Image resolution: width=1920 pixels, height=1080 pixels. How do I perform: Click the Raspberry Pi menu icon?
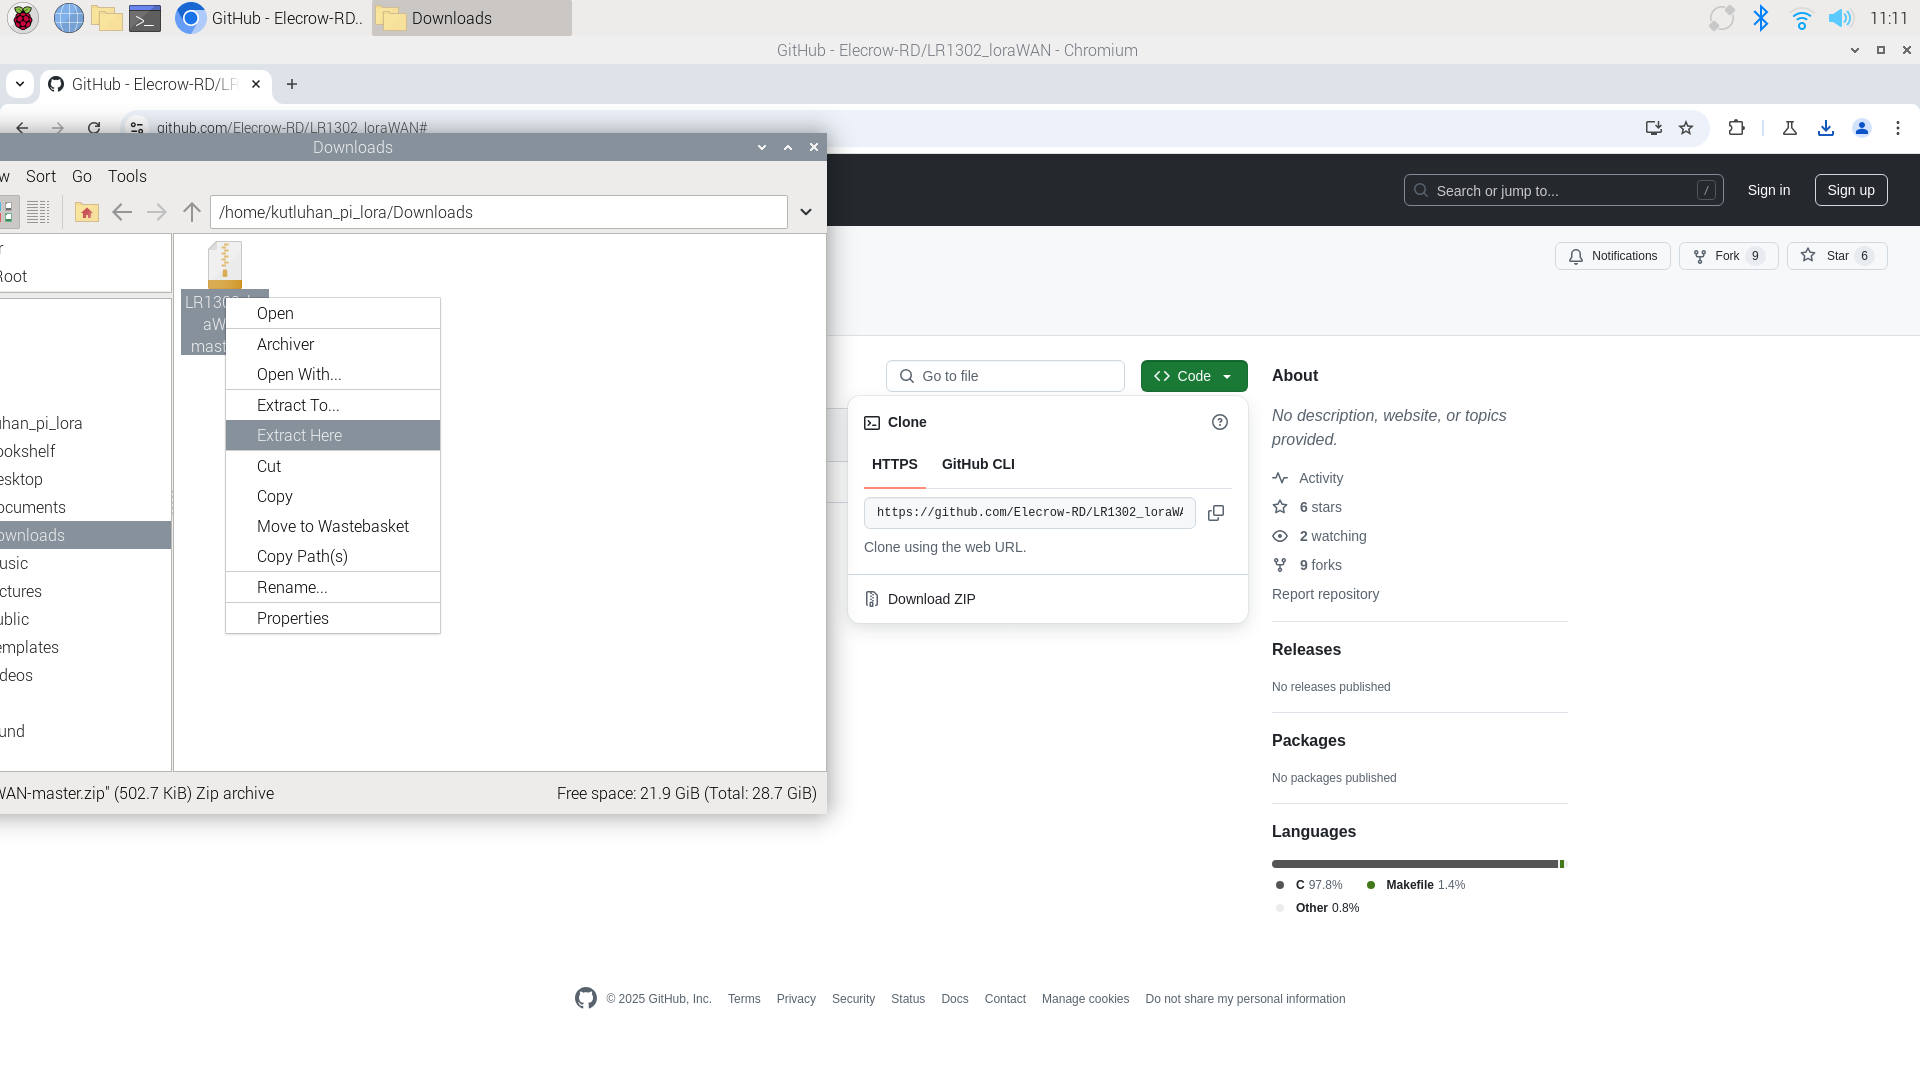[x=22, y=18]
